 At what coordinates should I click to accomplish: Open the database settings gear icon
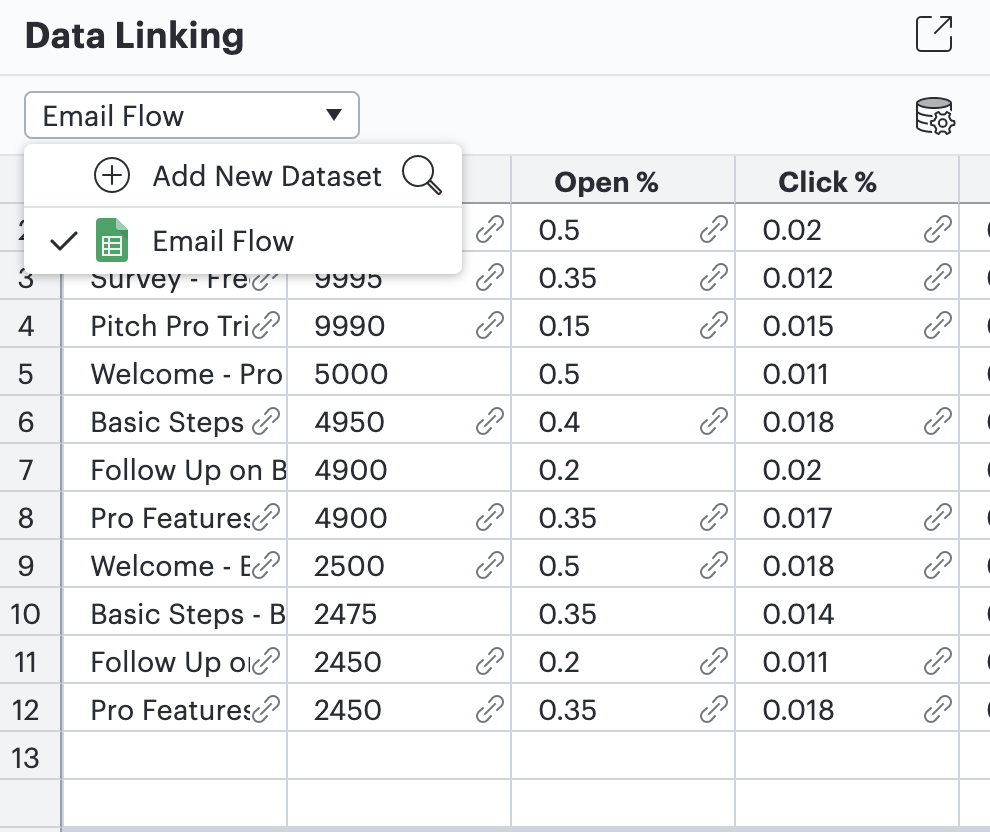point(935,116)
